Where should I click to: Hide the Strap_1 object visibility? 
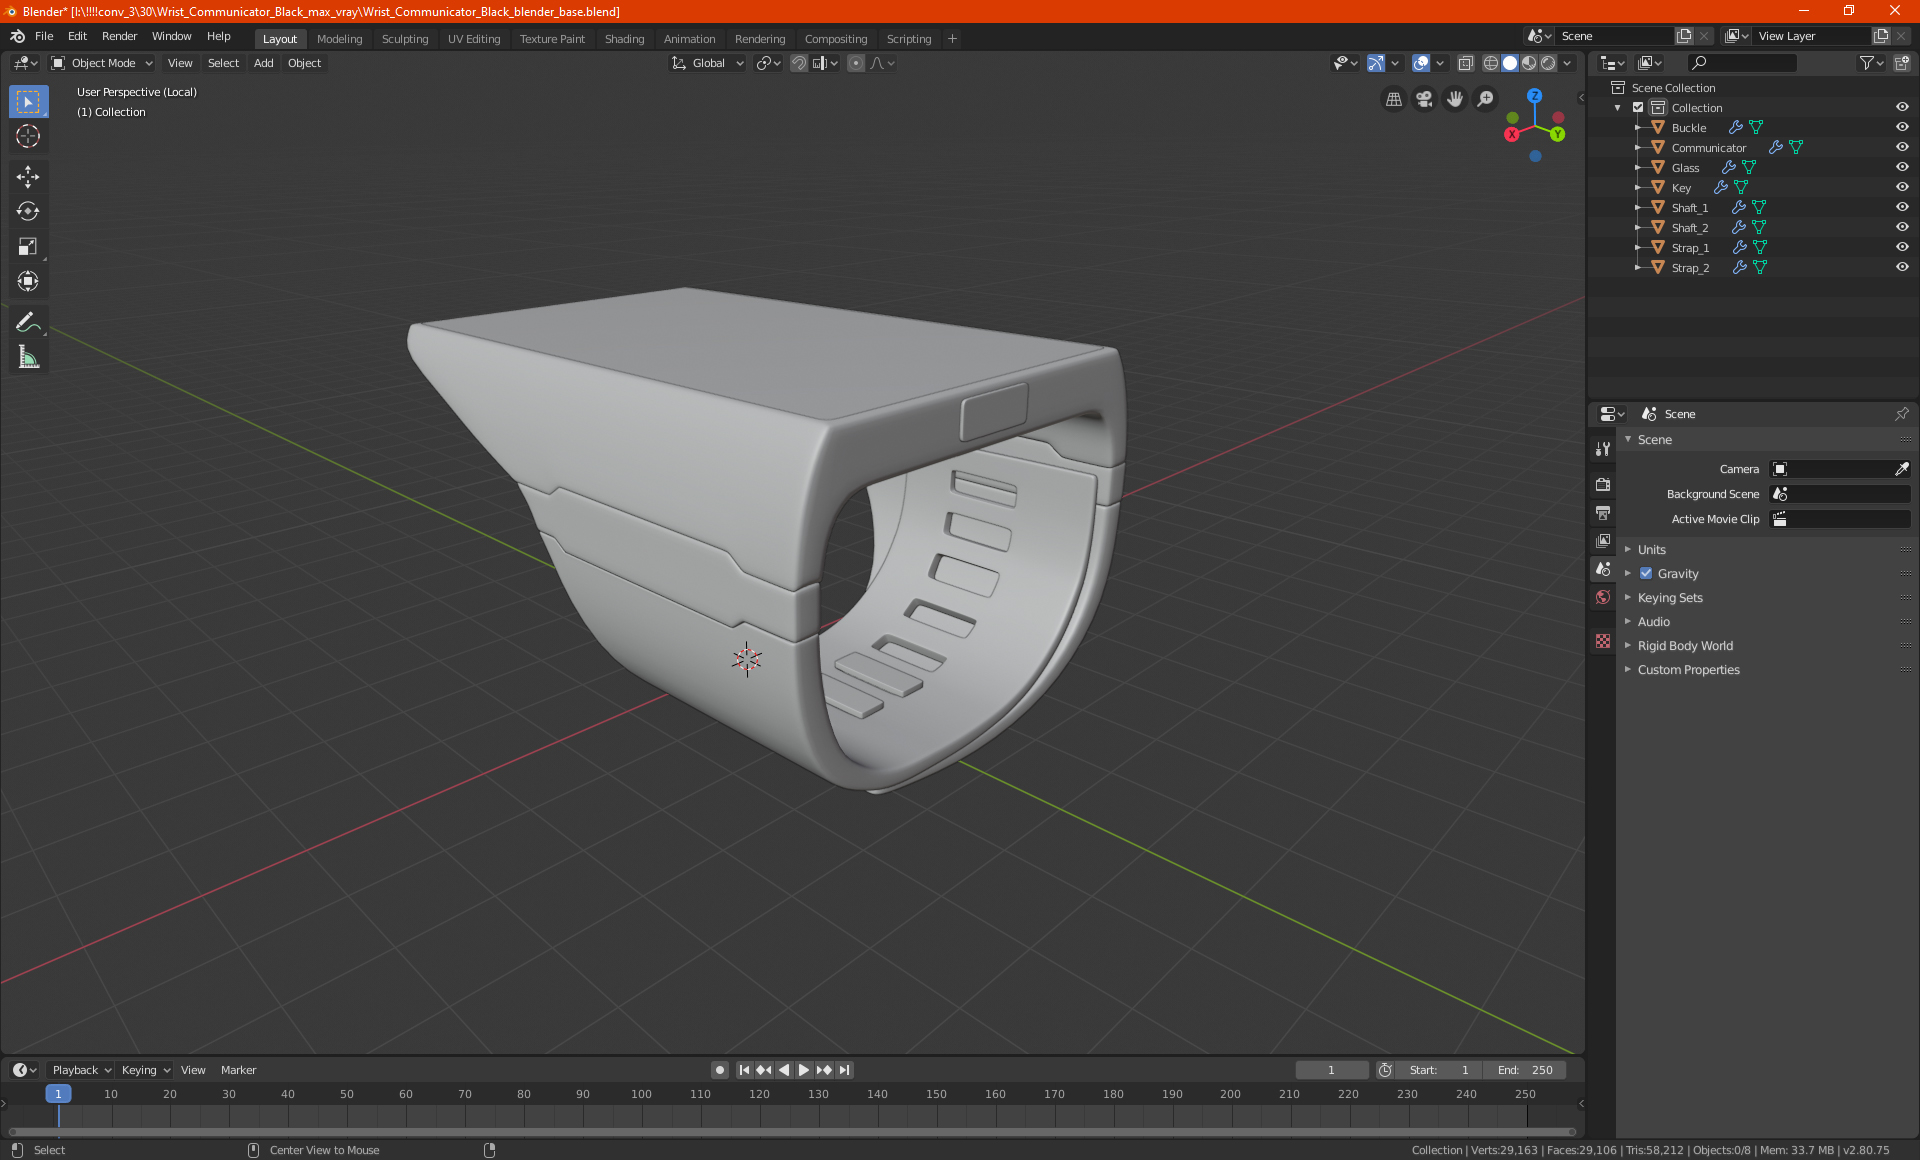(x=1901, y=247)
